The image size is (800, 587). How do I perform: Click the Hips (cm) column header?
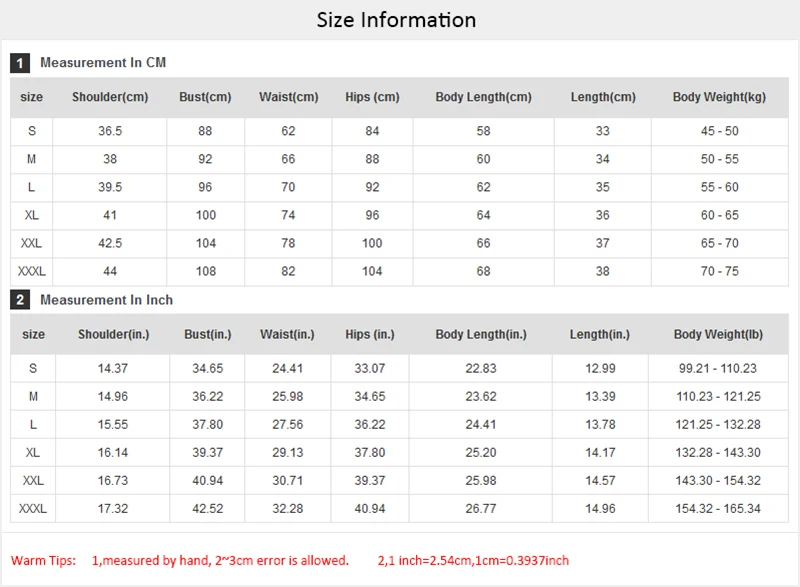click(x=372, y=97)
